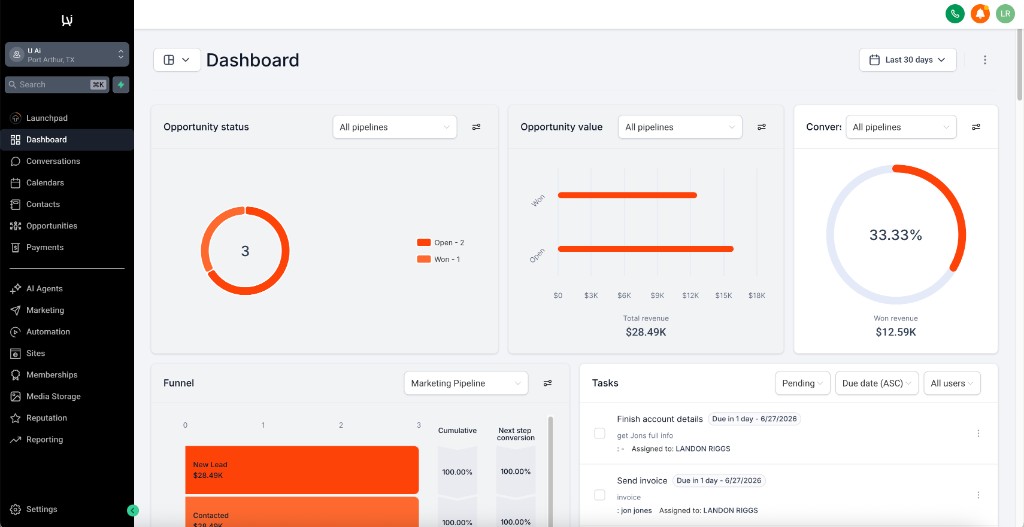Screen dimensions: 1024x527
Task: Click the Contacted funnel stage bar
Action: coord(302,511)
